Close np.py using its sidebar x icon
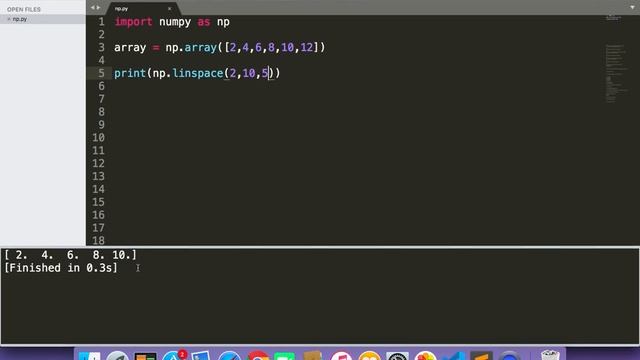The width and height of the screenshot is (640, 360). tap(9, 19)
